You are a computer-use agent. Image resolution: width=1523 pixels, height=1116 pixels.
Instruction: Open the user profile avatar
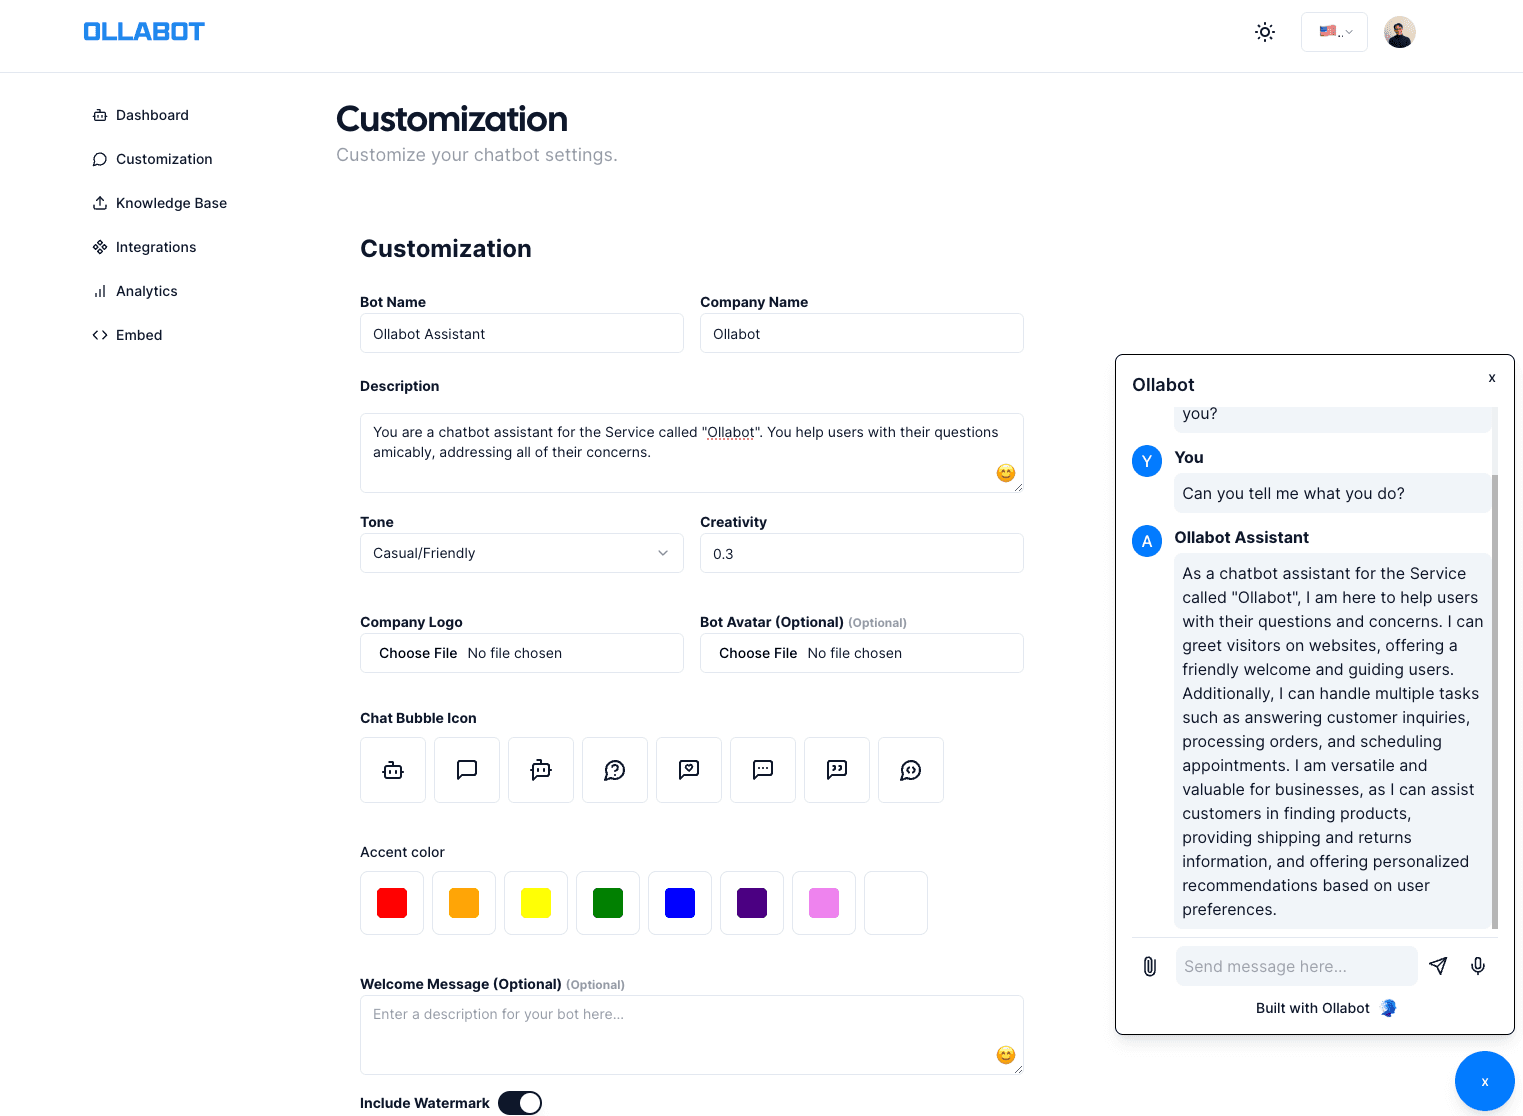click(1400, 32)
